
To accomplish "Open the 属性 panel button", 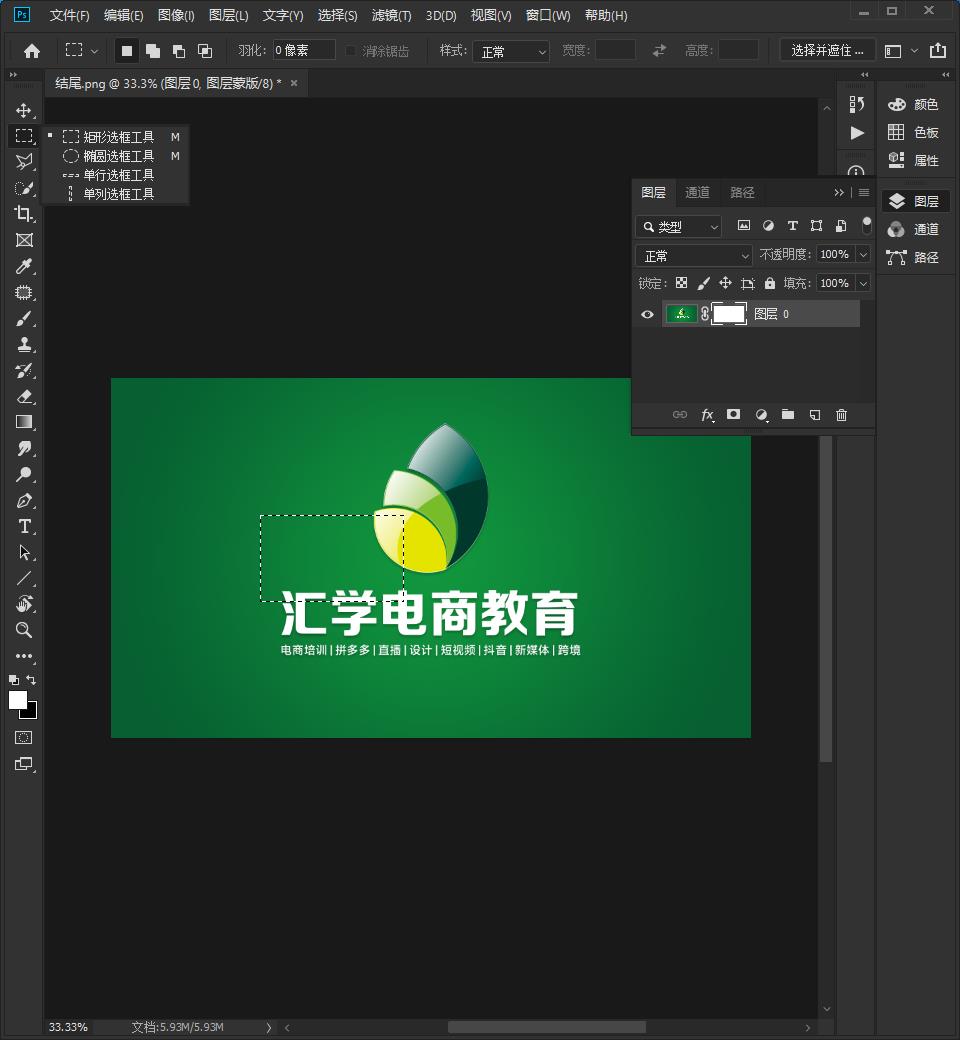I will point(914,161).
